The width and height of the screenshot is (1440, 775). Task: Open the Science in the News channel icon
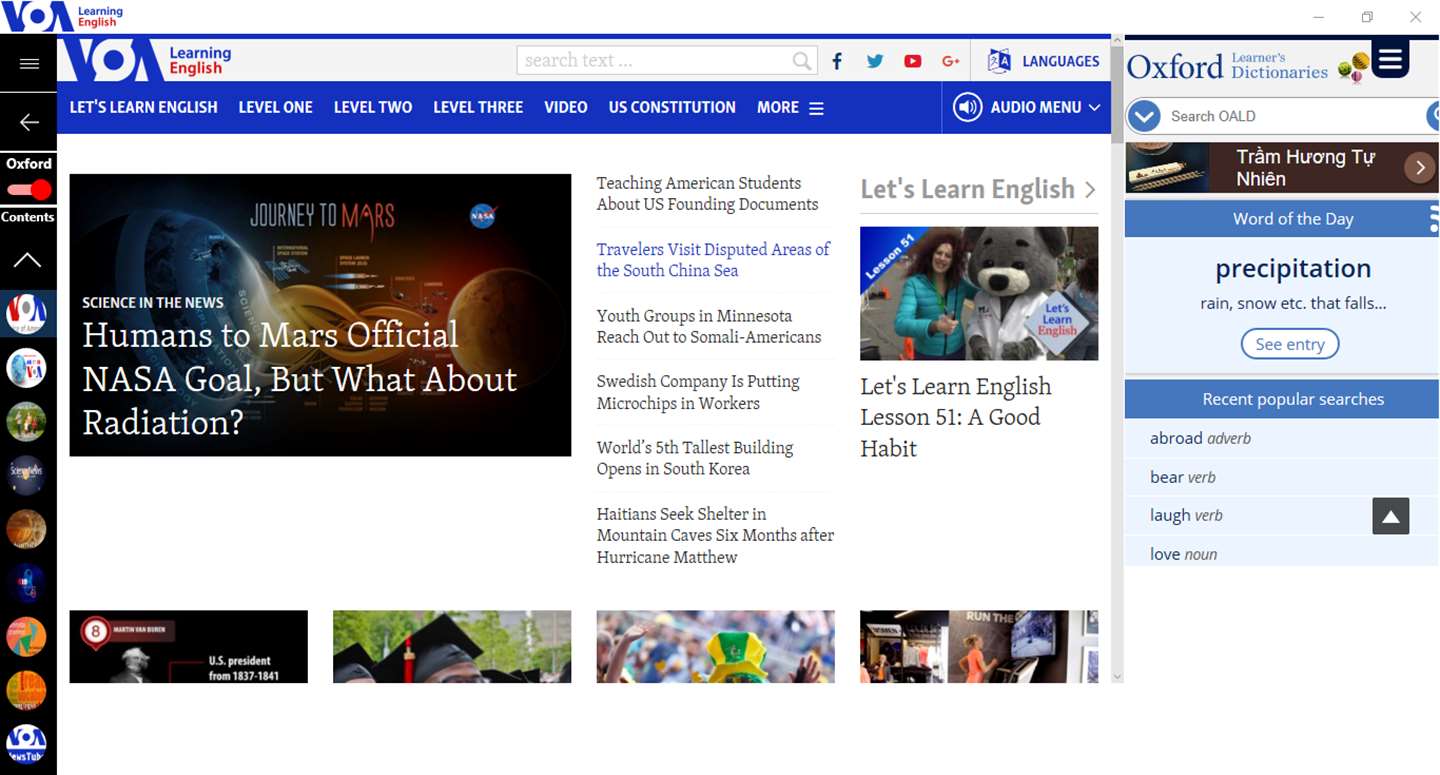[x=27, y=475]
